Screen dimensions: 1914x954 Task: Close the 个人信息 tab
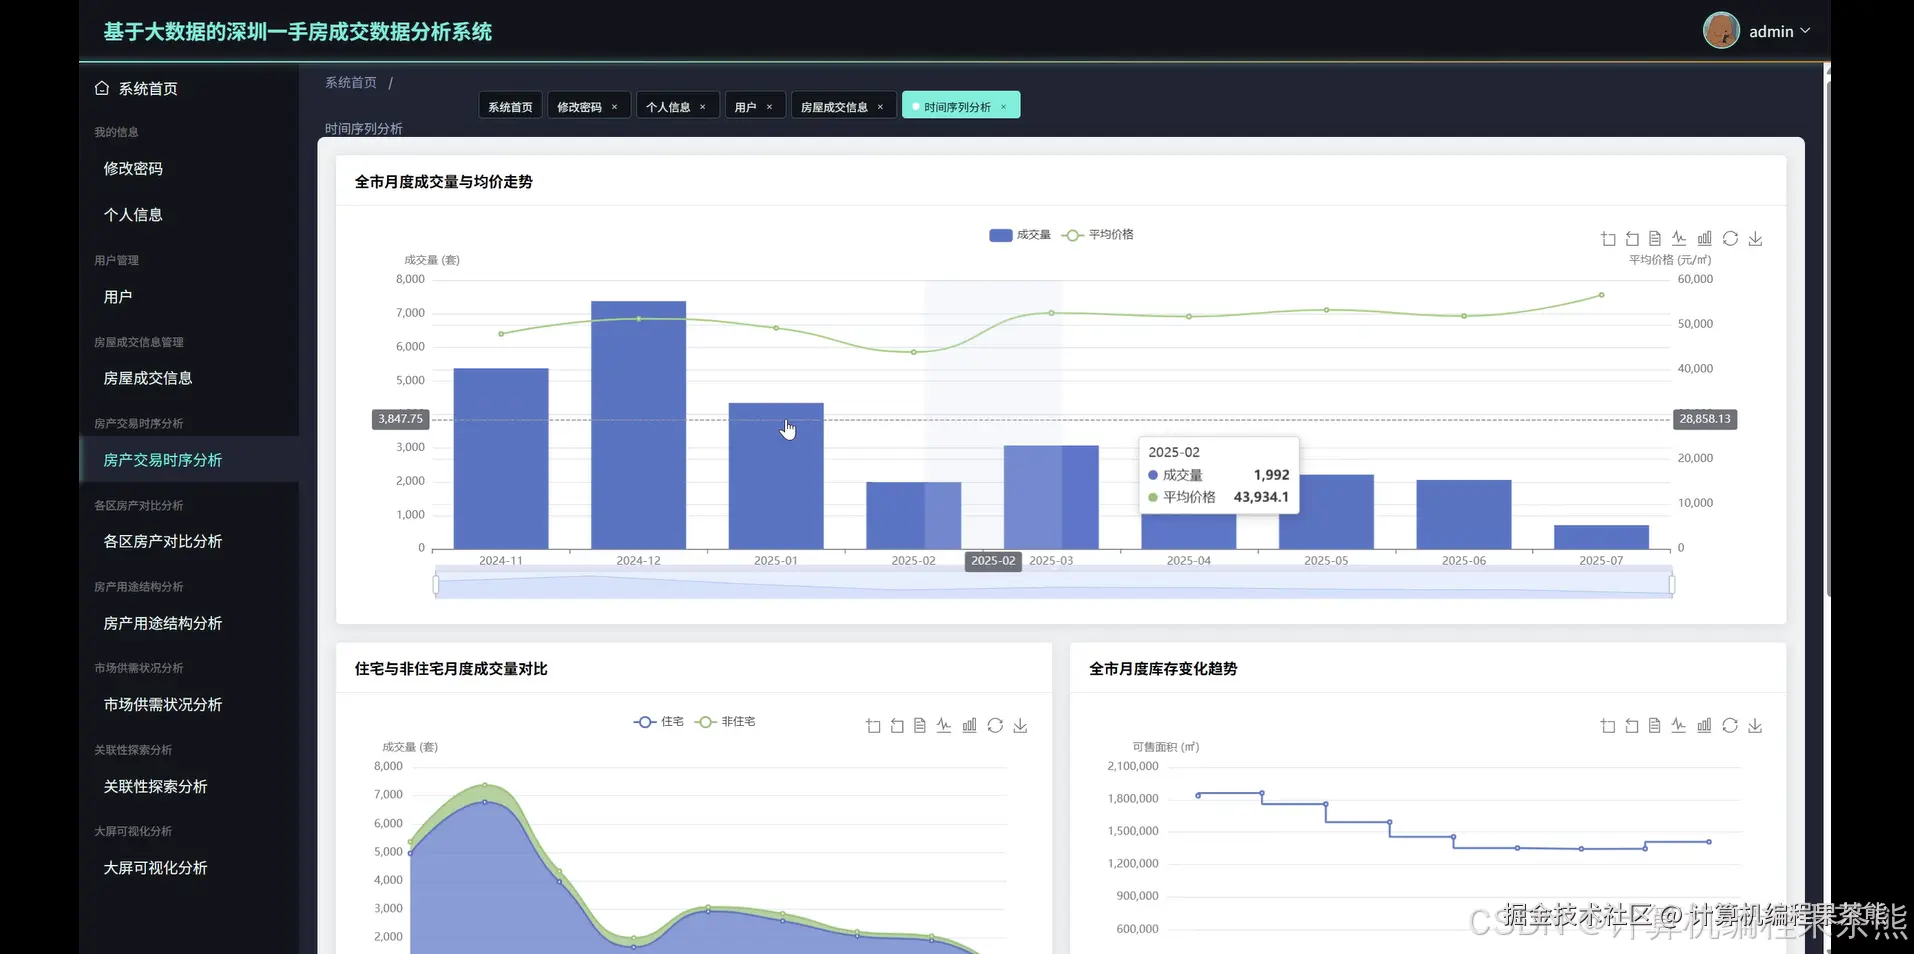(703, 107)
